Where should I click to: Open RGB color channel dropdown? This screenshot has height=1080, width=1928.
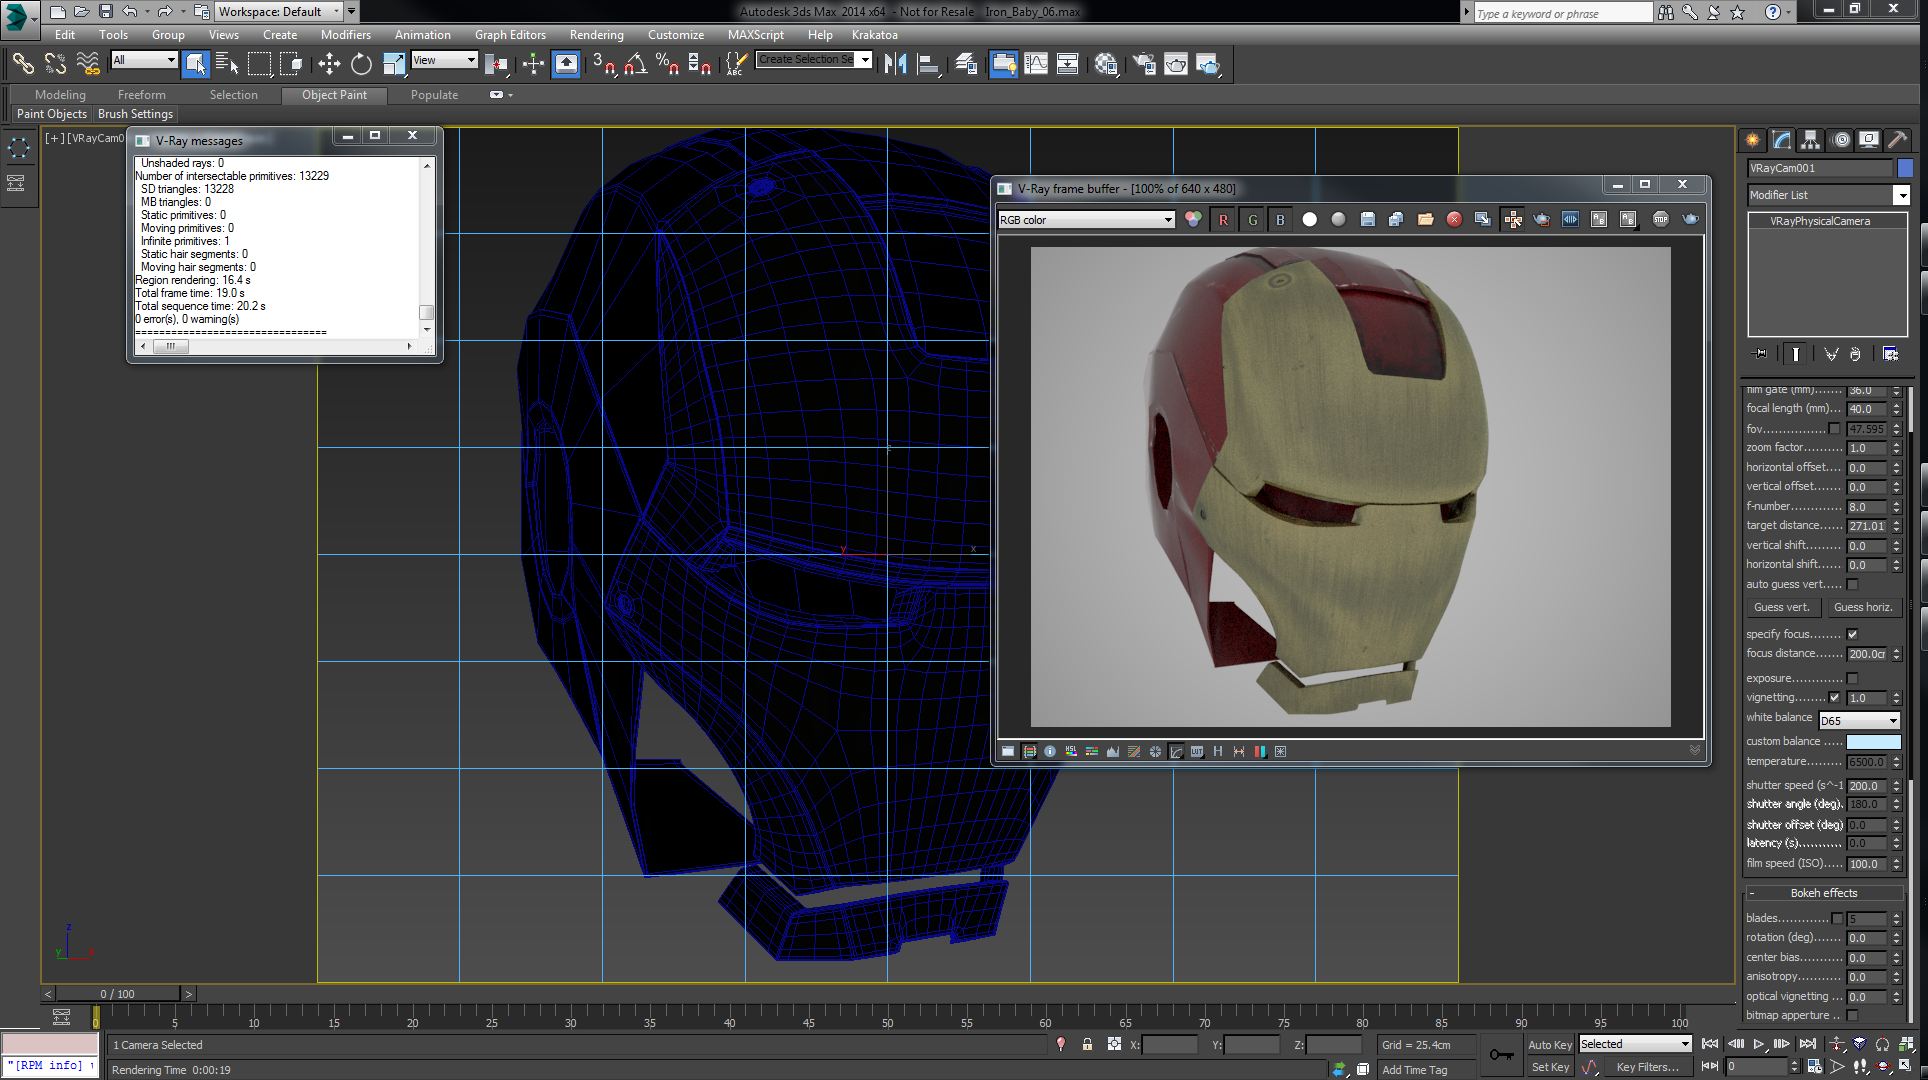1086,220
